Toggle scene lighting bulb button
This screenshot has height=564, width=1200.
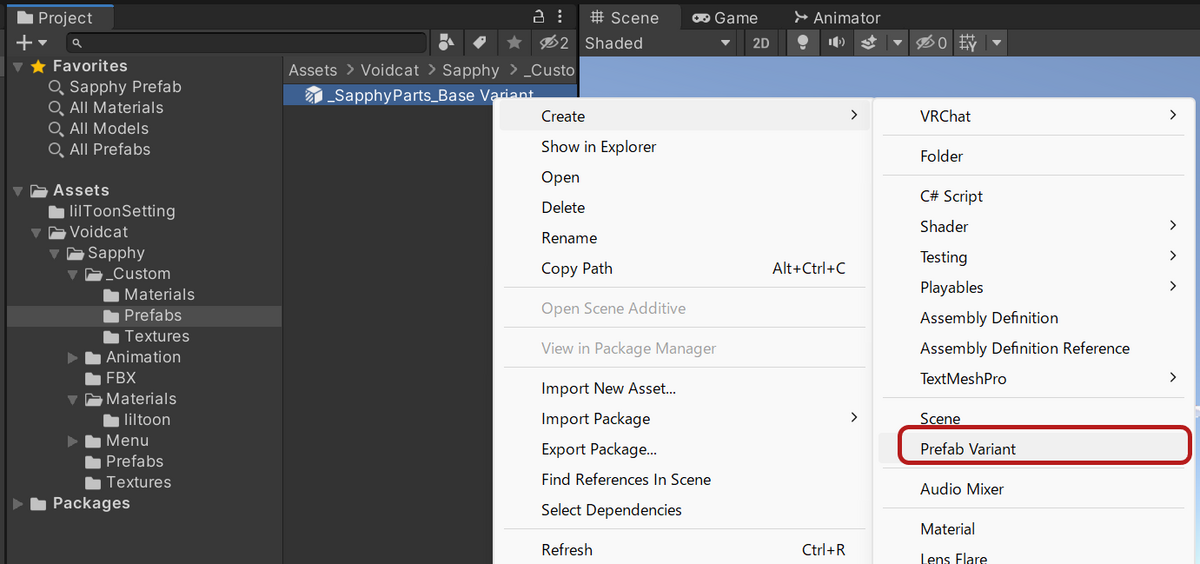tap(801, 43)
